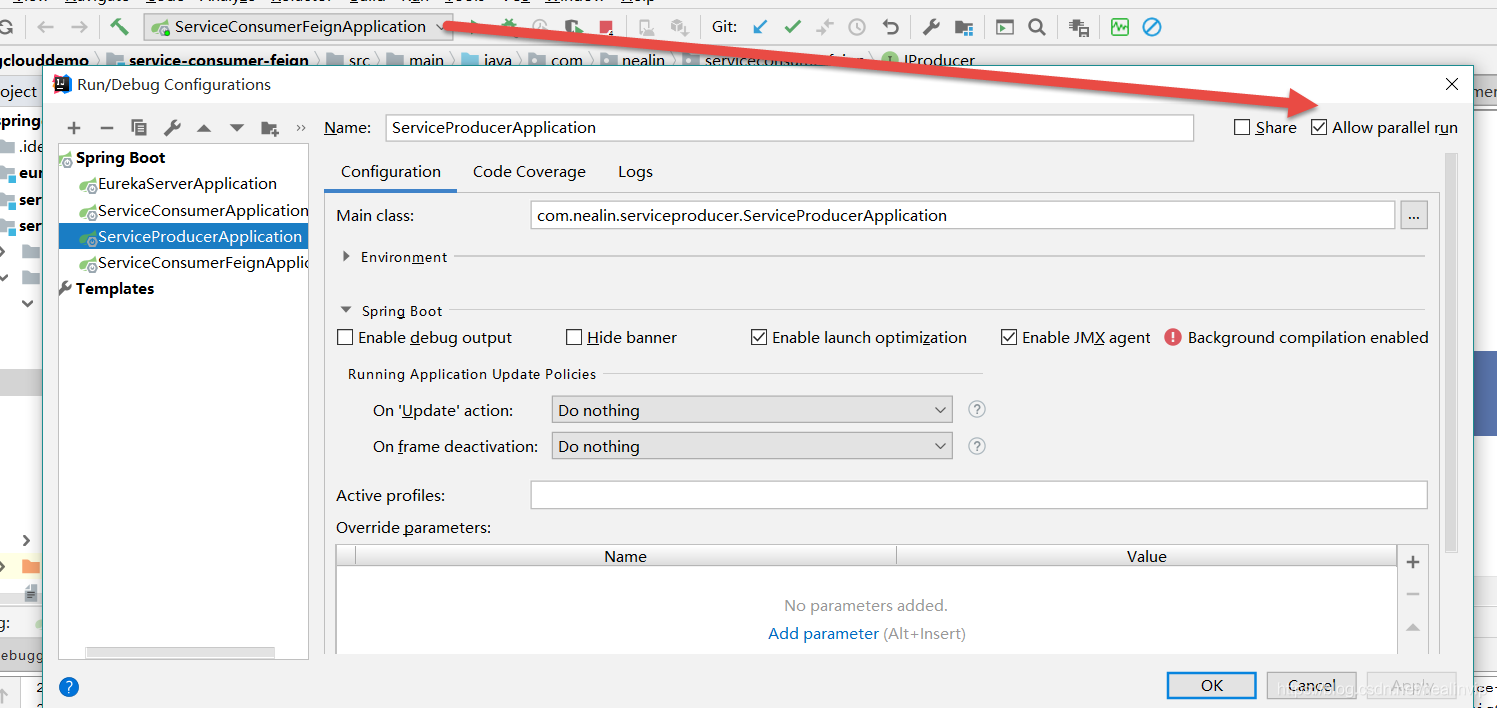Open On frame deactivation dropdown
This screenshot has width=1497, height=708.
pos(752,446)
